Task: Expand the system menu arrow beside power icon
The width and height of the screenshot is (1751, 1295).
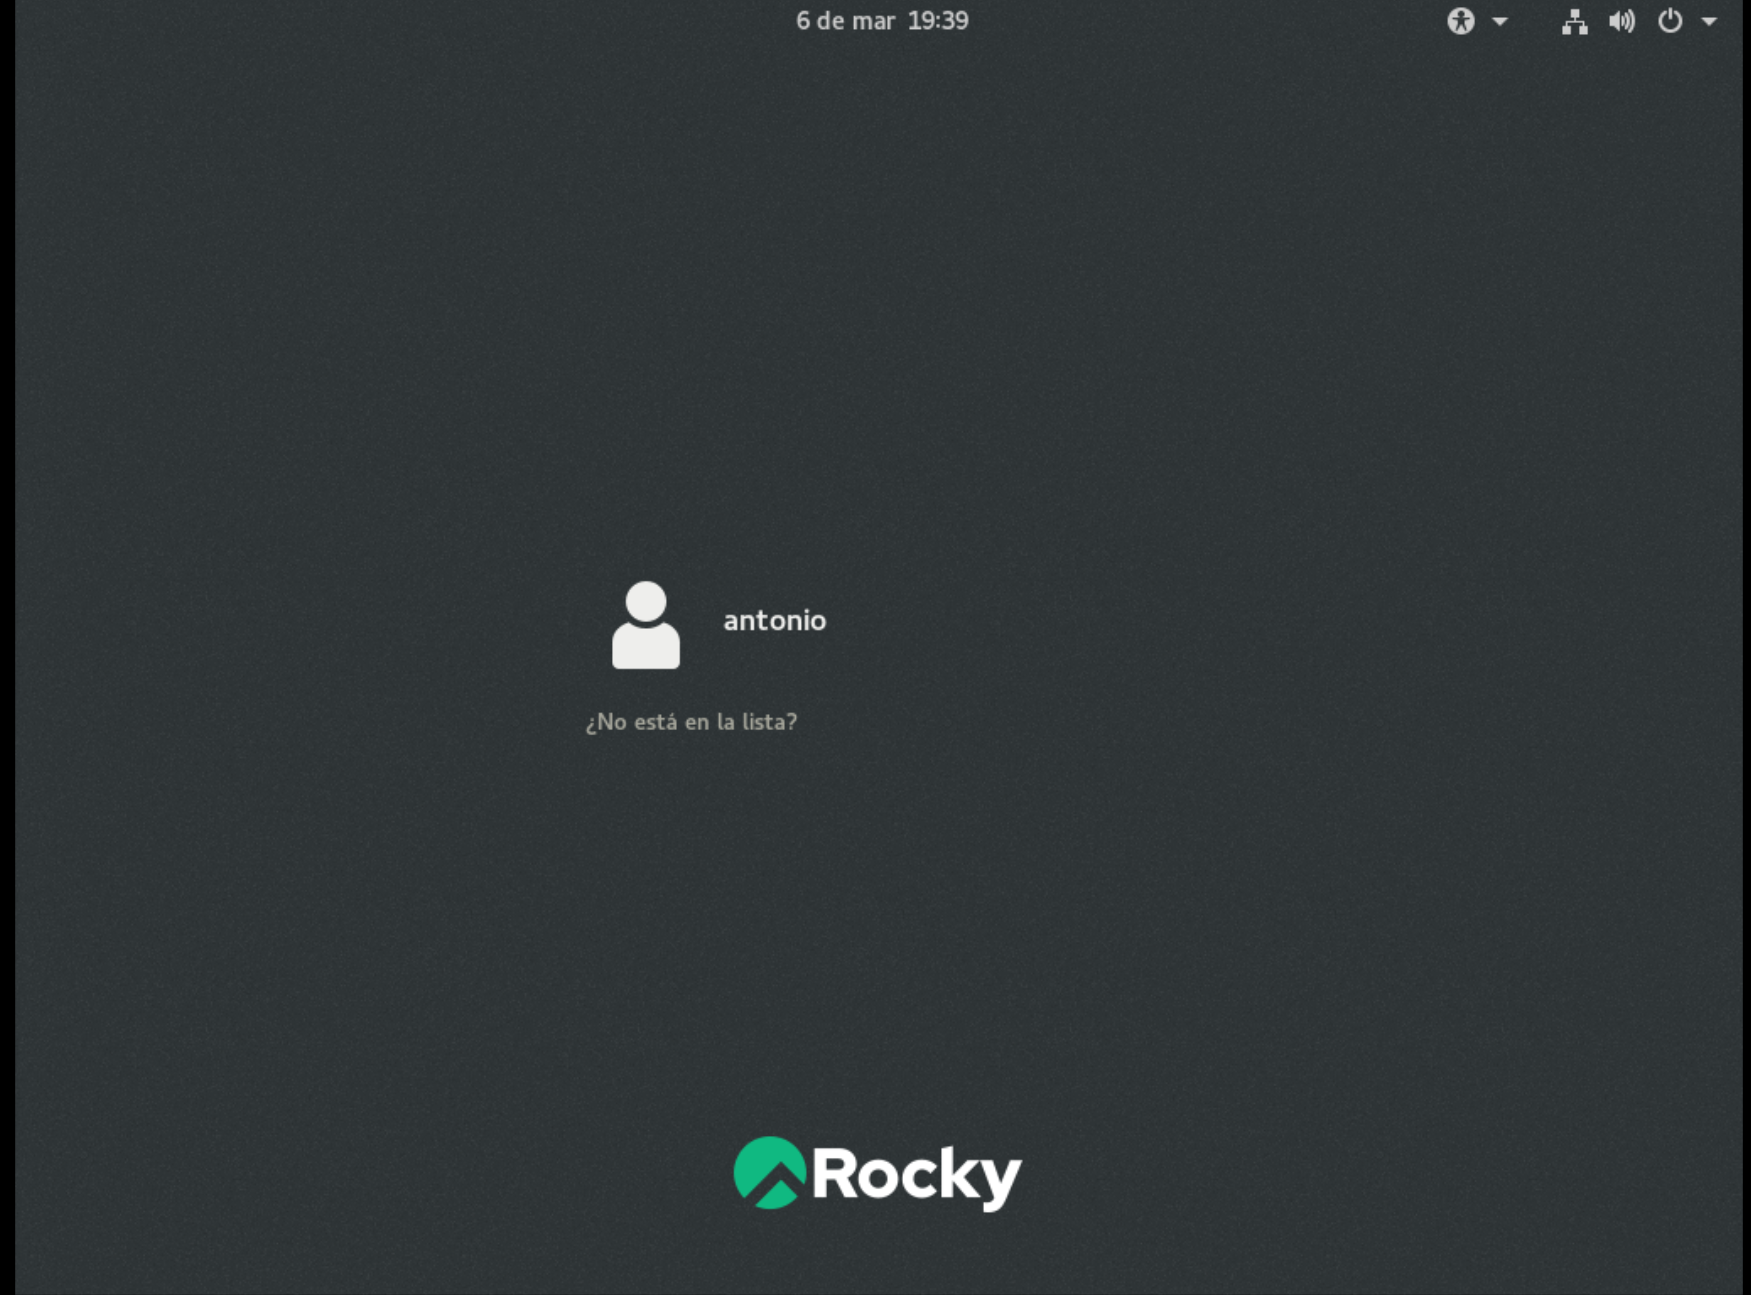Action: click(x=1709, y=21)
